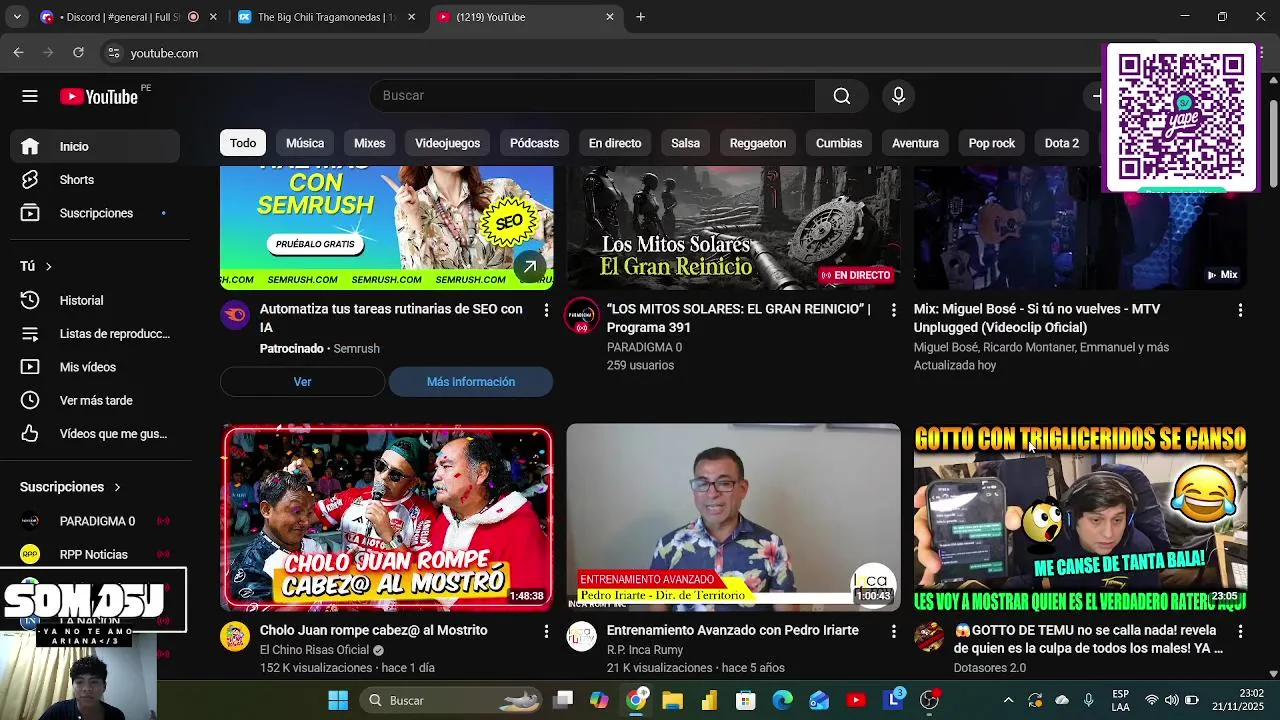Open options for GOTTO DE TEMU video
Viewport: 1280px width, 720px height.
click(1240, 631)
